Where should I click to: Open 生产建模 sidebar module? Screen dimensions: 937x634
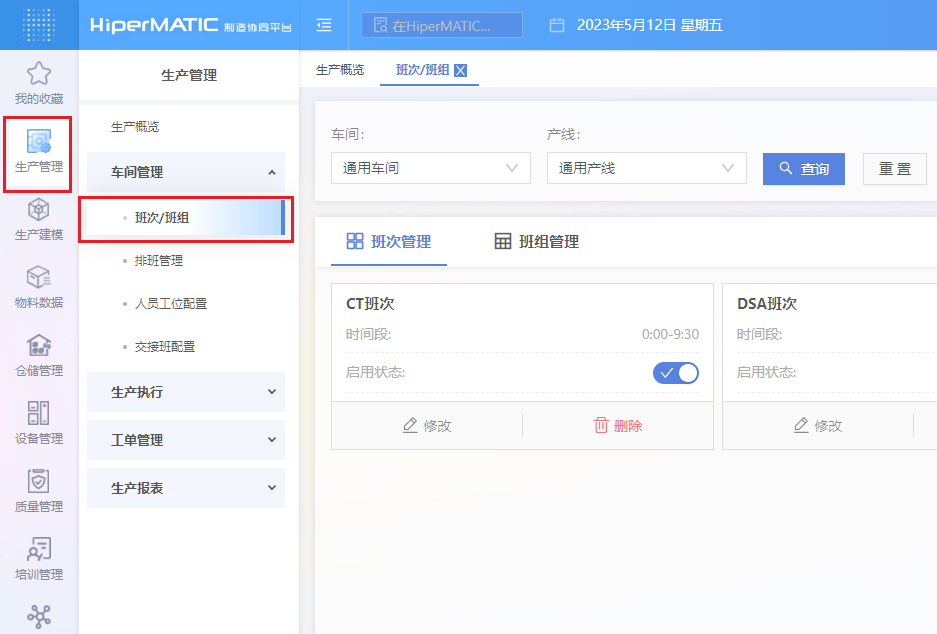pyautogui.click(x=39, y=219)
